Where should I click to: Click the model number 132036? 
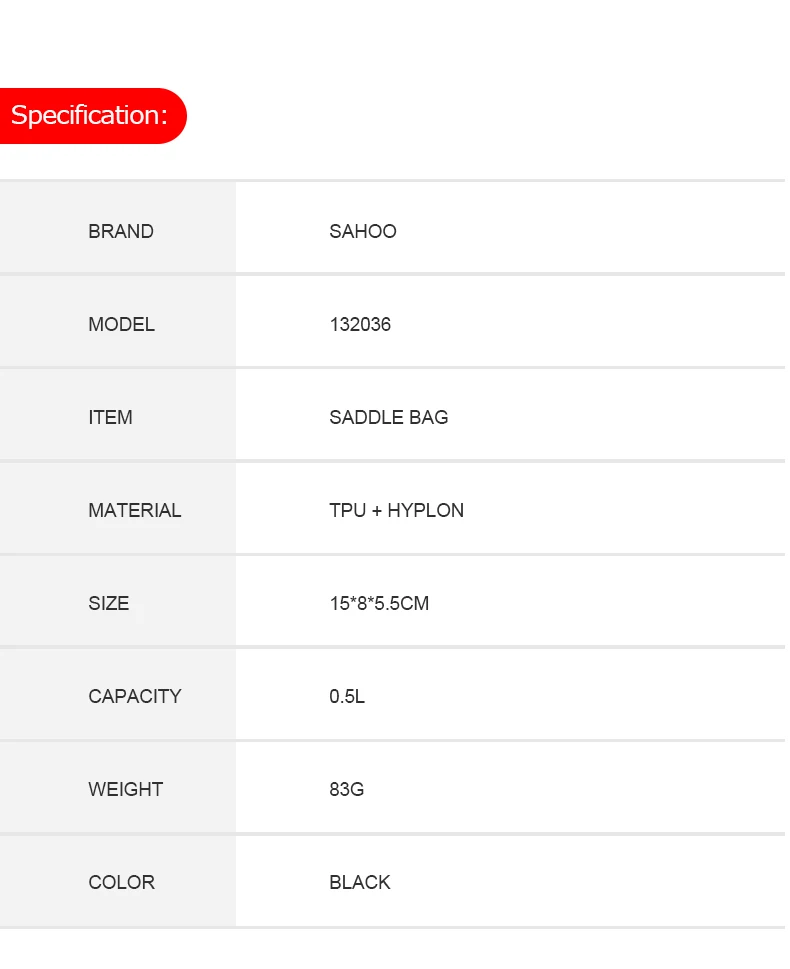(360, 324)
